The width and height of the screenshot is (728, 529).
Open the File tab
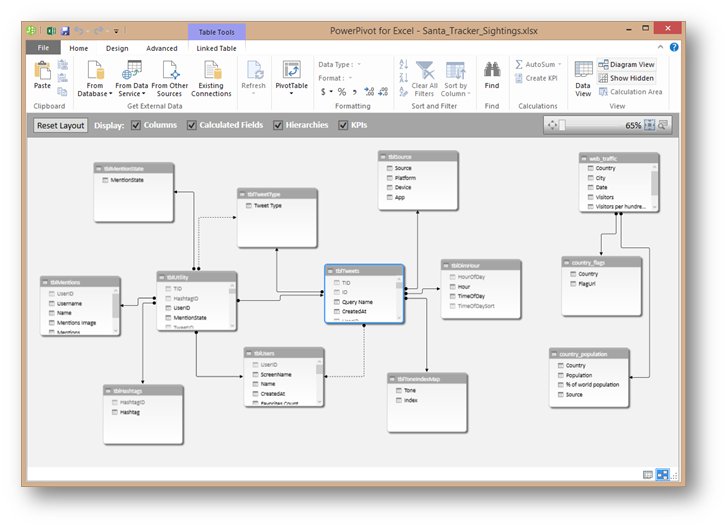[x=43, y=48]
